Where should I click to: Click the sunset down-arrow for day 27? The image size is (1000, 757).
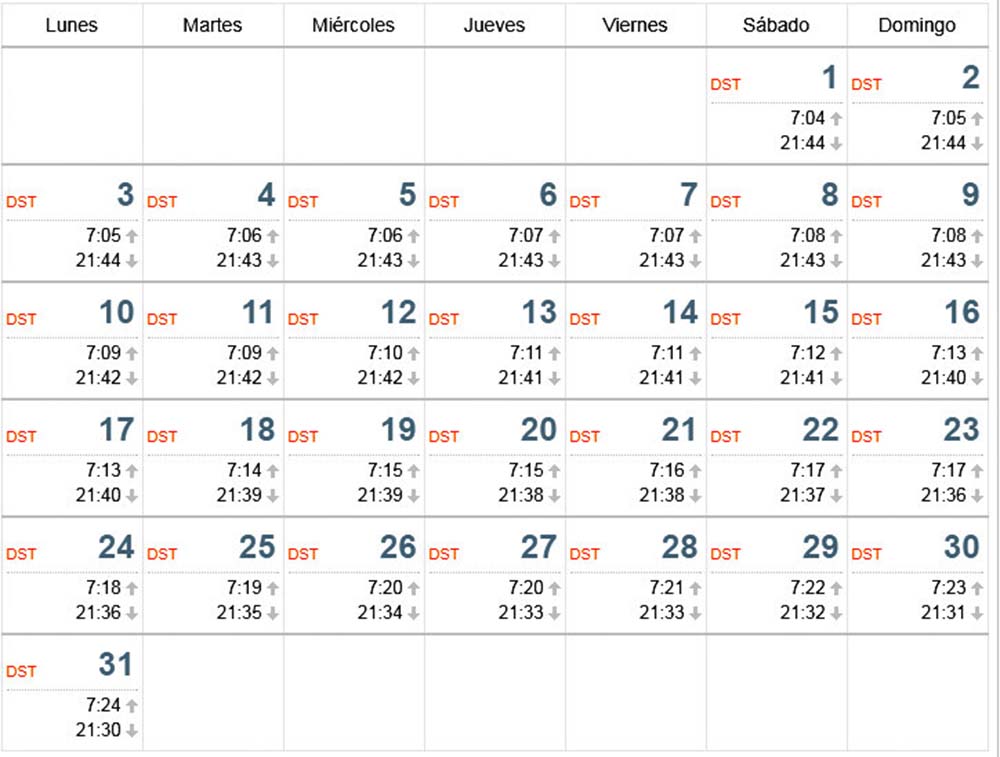point(554,614)
